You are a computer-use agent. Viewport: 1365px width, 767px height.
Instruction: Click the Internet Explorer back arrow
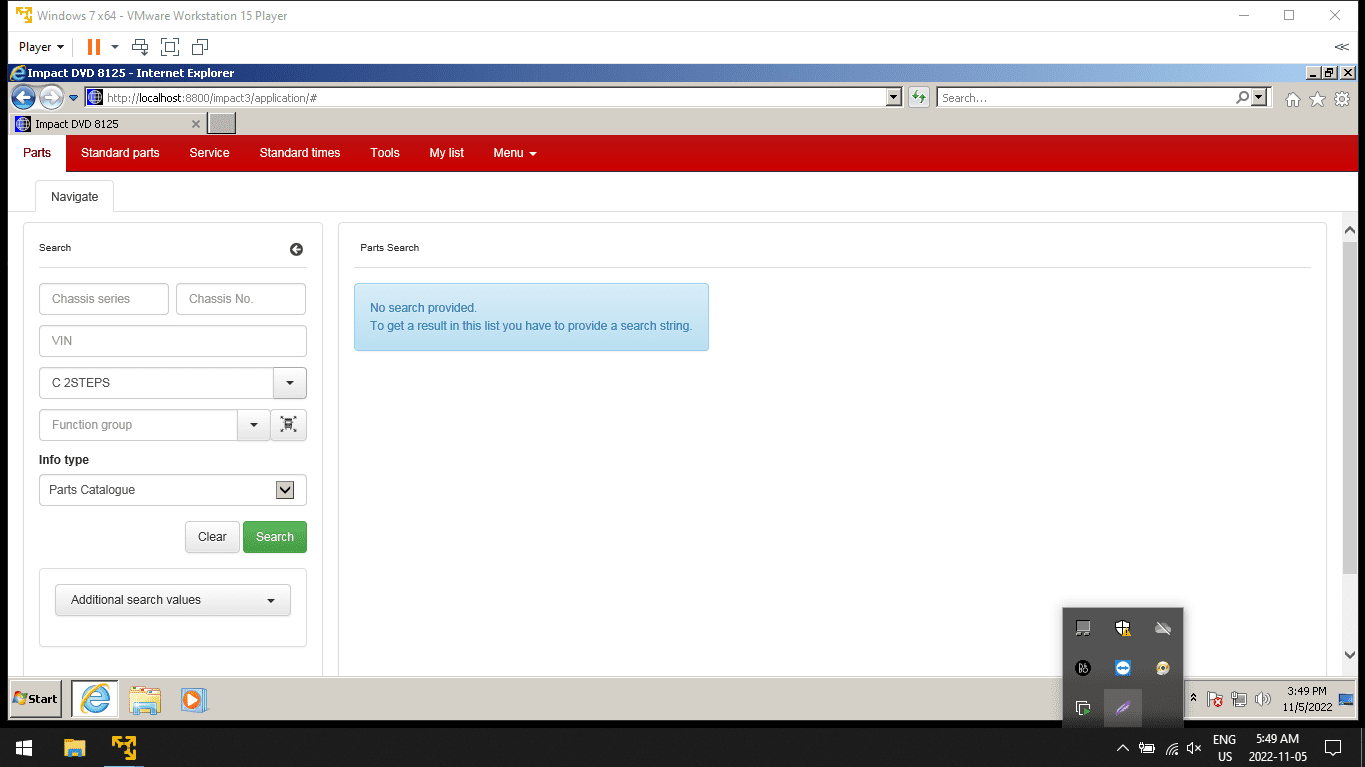click(x=23, y=98)
